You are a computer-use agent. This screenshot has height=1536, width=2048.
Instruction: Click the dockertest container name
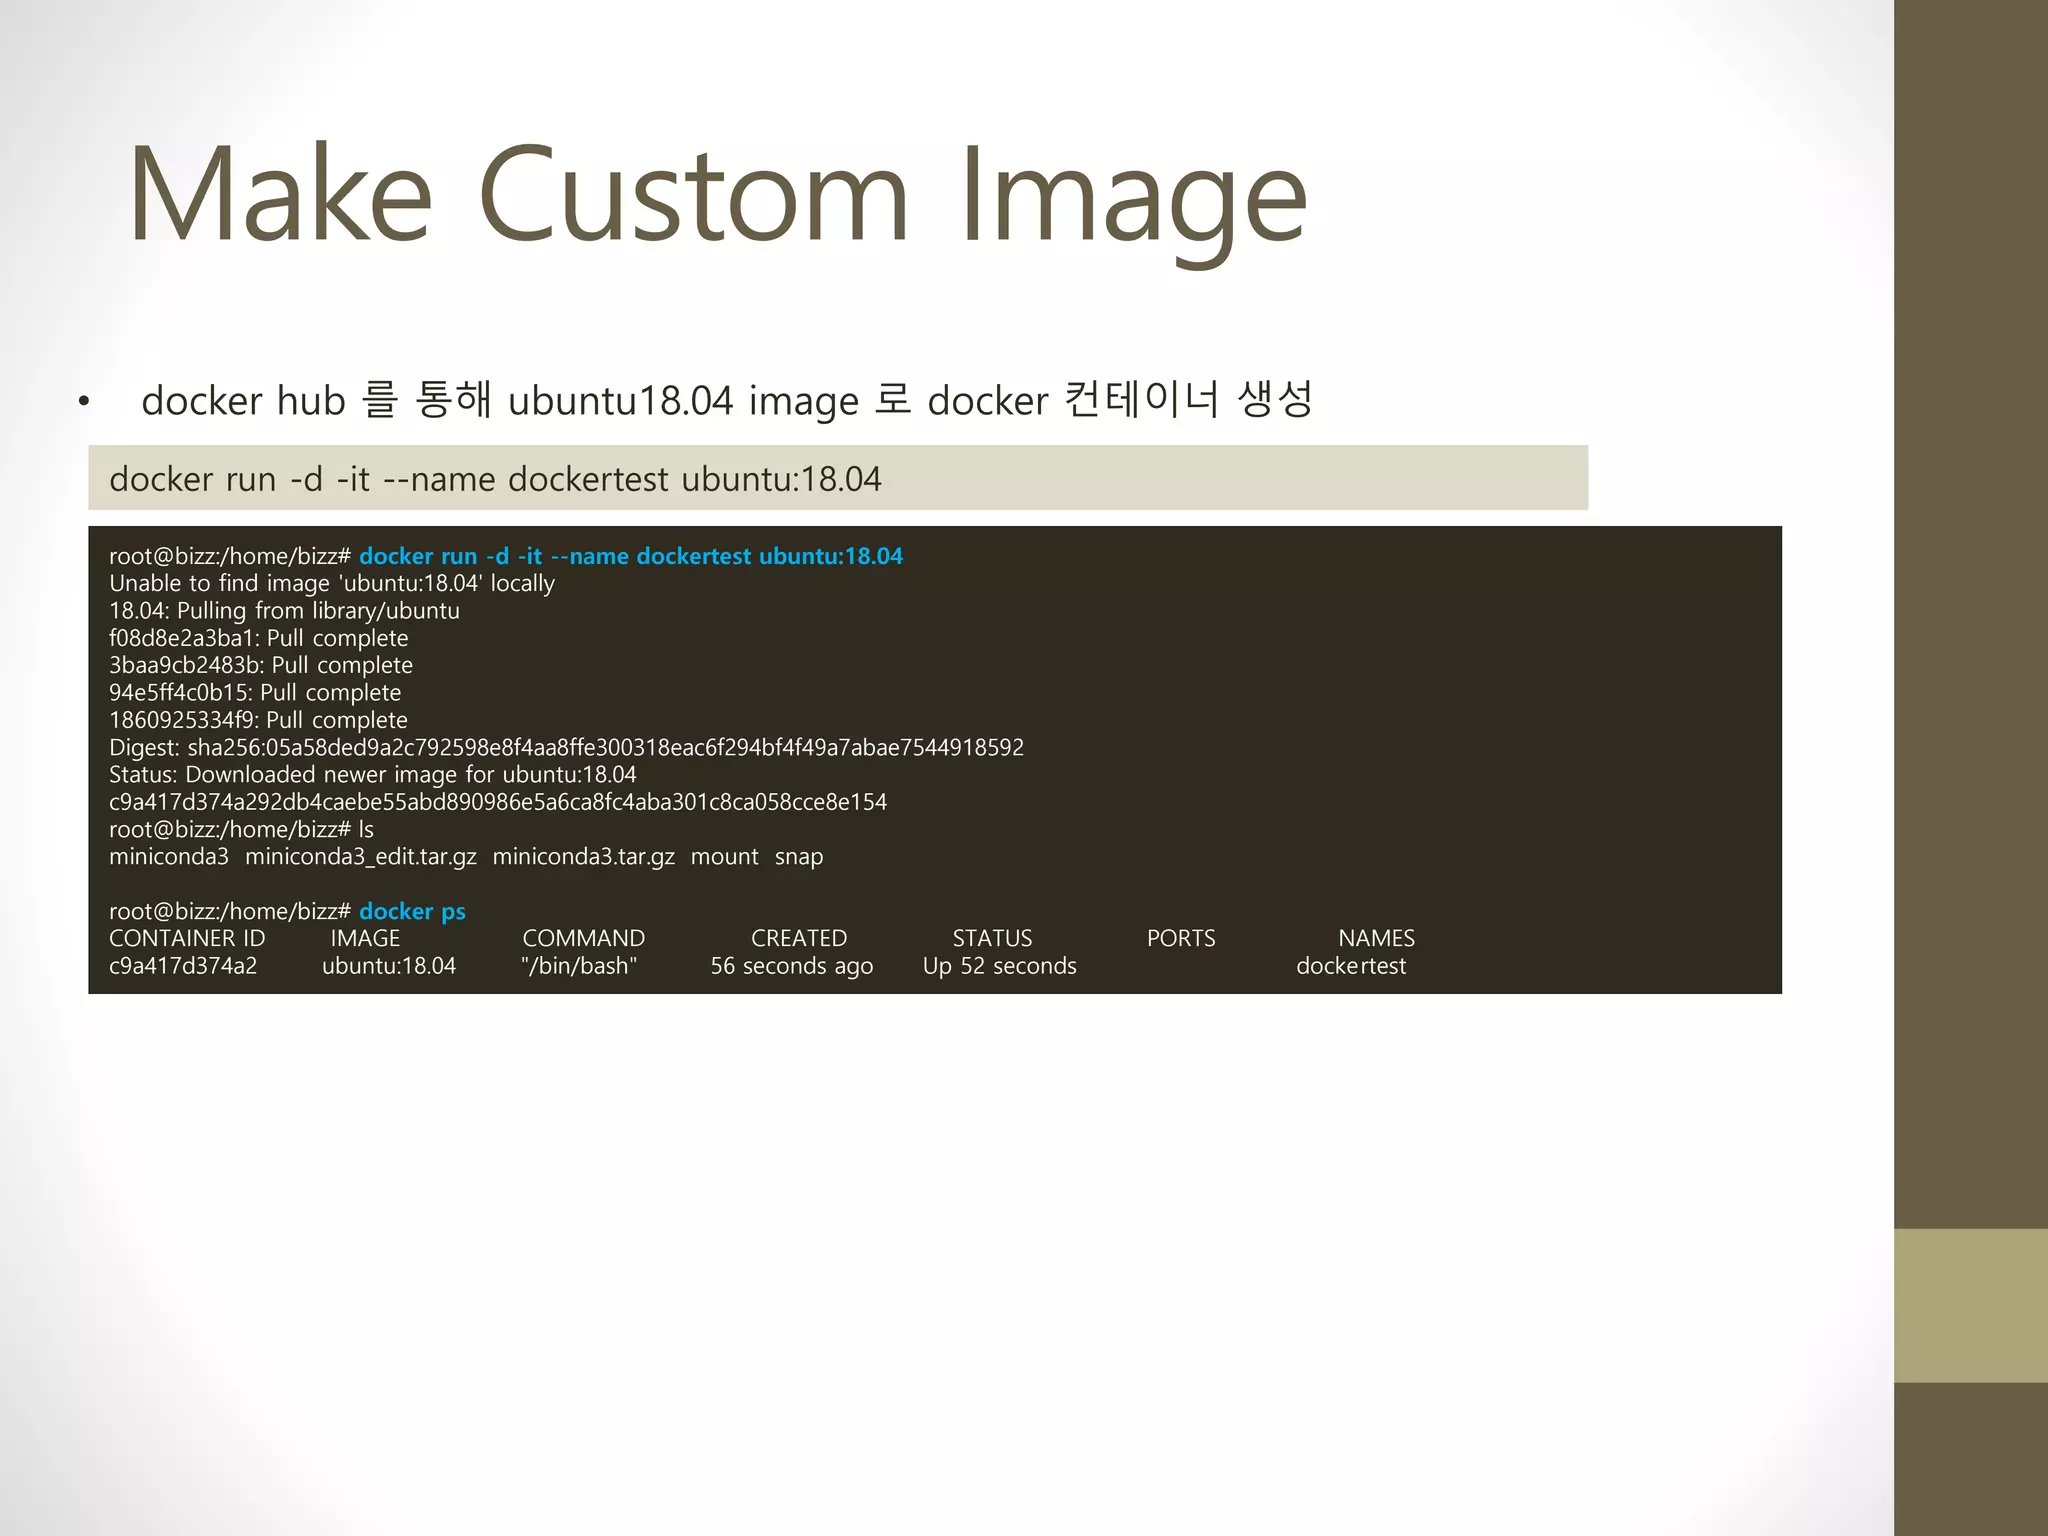point(1350,966)
